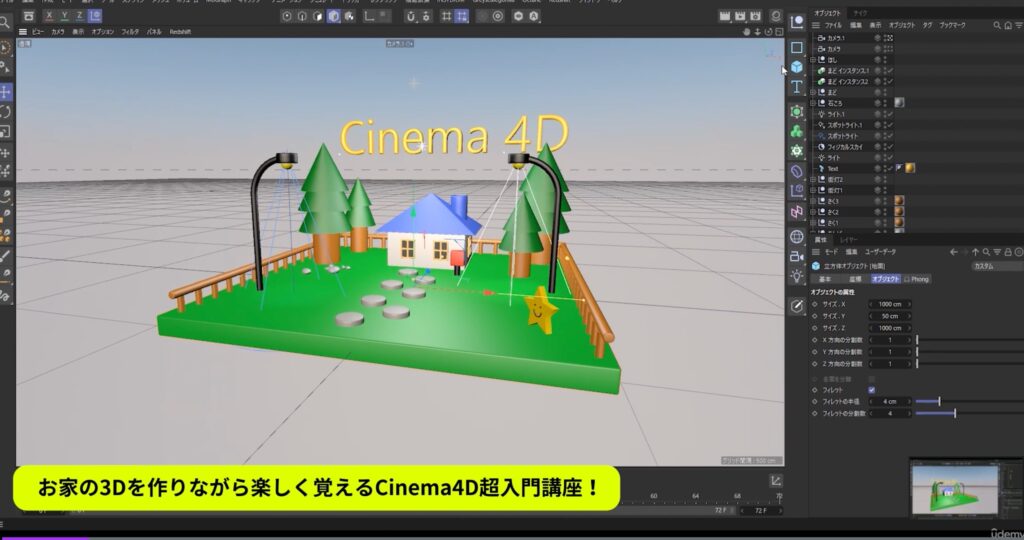The height and width of the screenshot is (540, 1024).
Task: Expand the まど group in object tree
Action: point(814,92)
